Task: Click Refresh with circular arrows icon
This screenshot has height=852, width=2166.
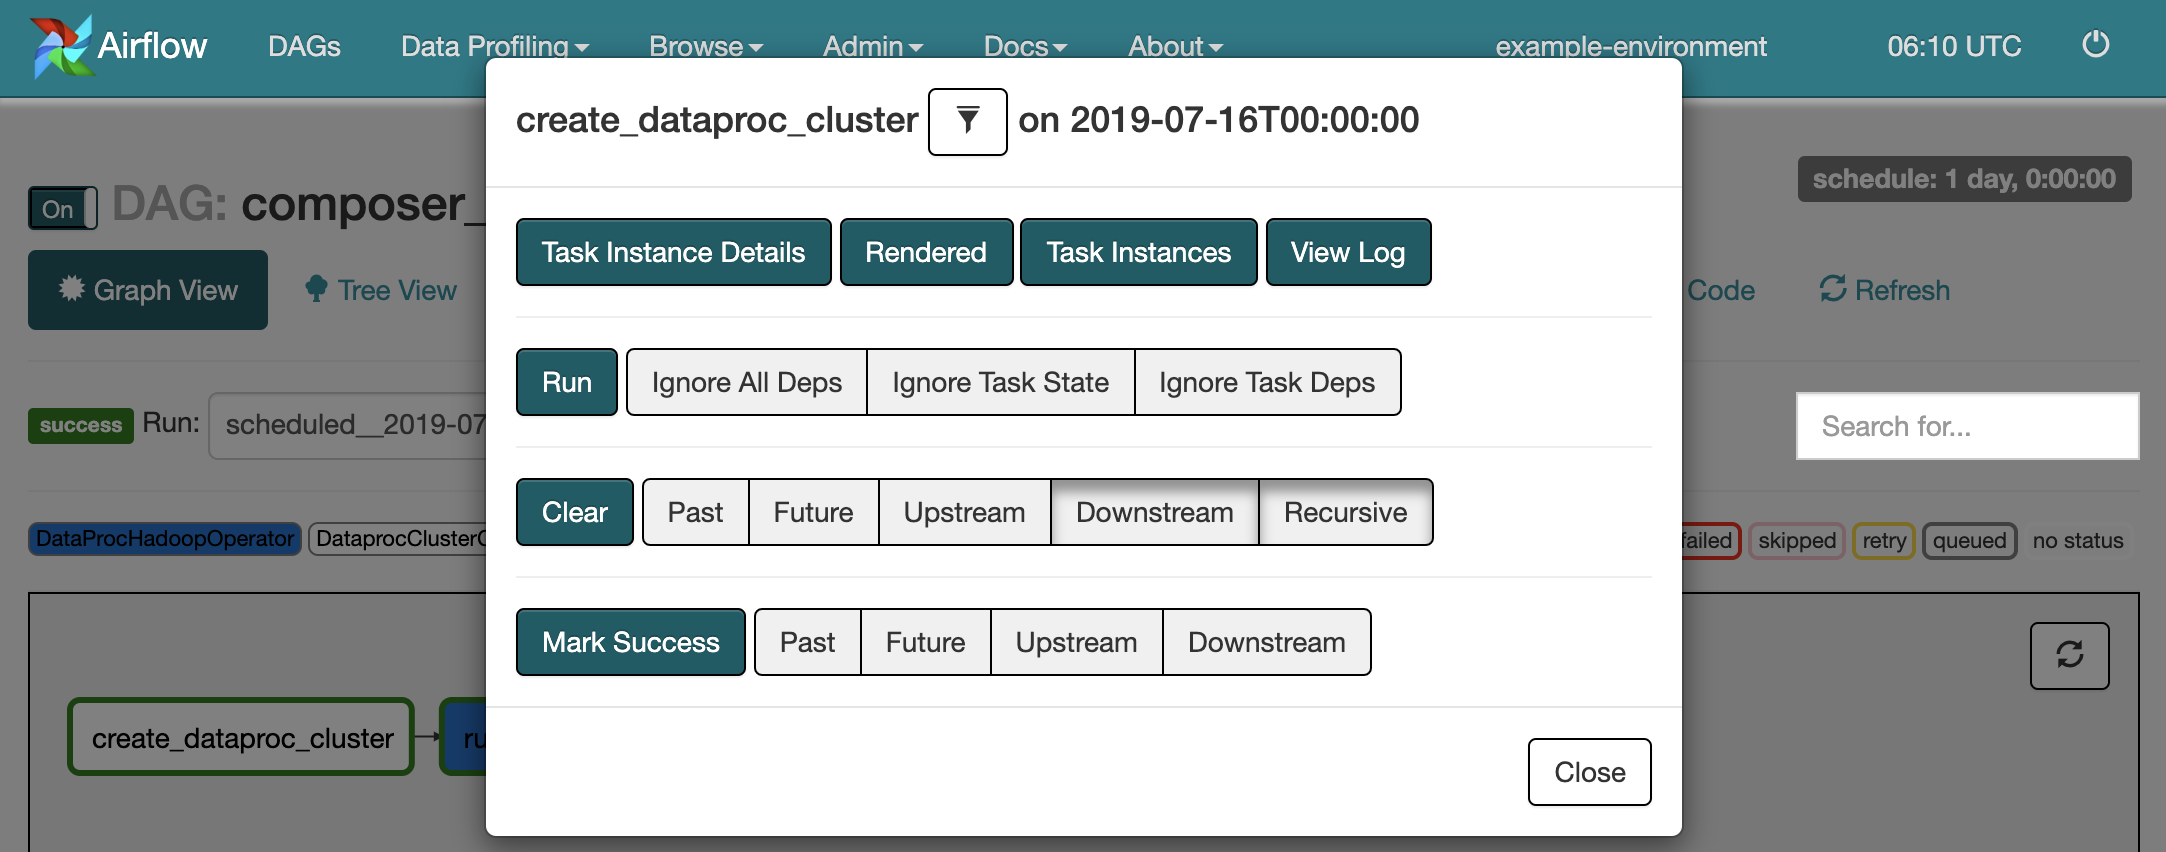Action: 1884,290
